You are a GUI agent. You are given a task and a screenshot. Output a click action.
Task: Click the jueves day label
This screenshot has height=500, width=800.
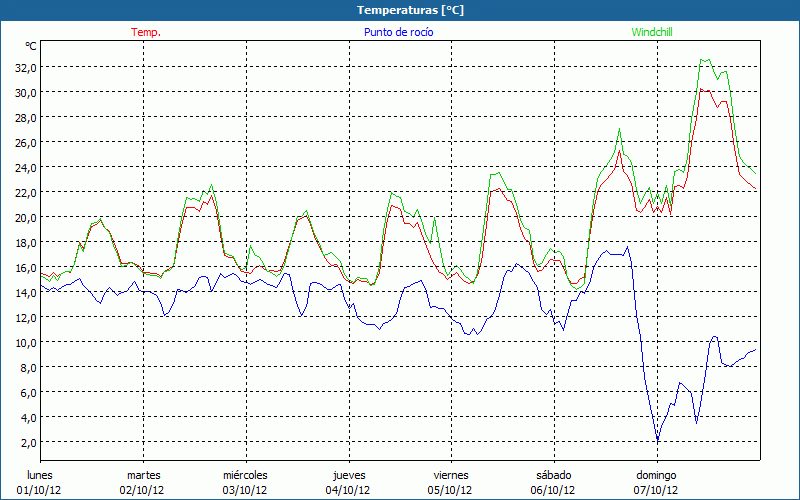(348, 475)
